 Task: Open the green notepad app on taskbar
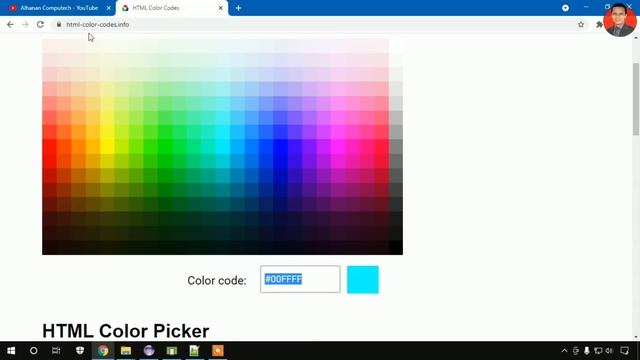(x=195, y=351)
